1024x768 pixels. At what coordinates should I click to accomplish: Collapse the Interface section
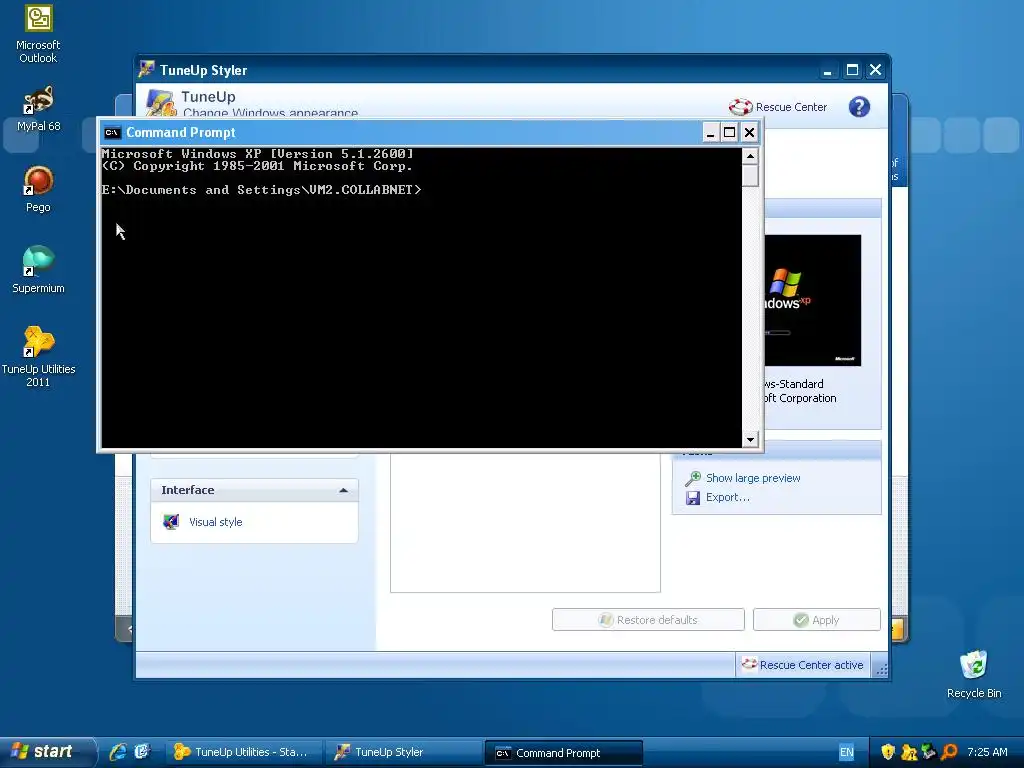point(344,490)
